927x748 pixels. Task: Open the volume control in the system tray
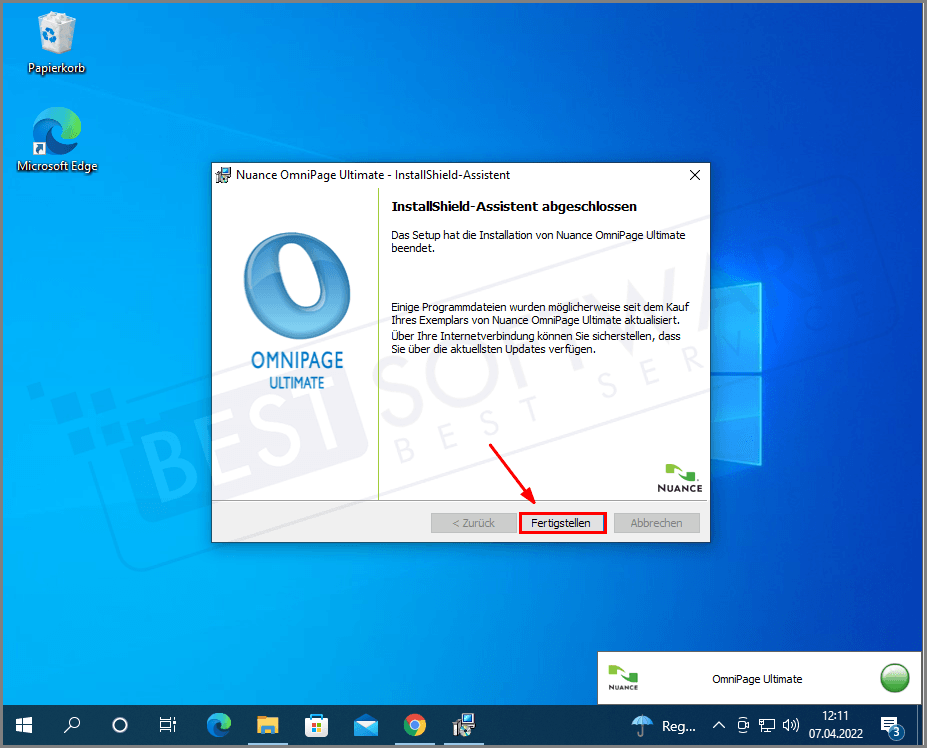click(791, 725)
